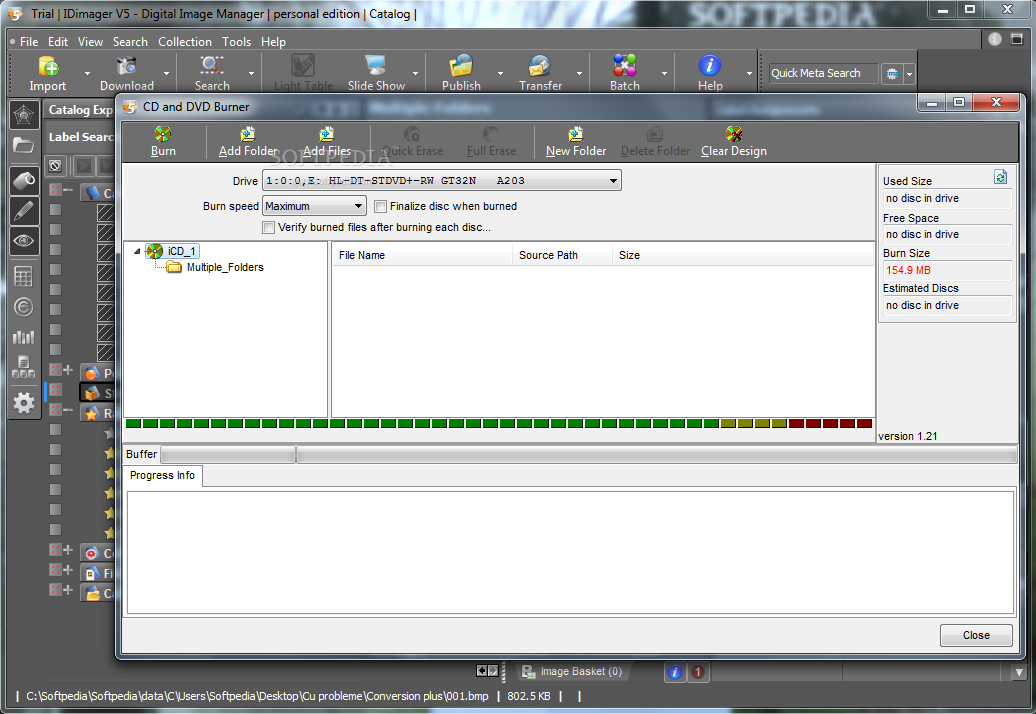Click the clear filter icon under Label Search

(56, 165)
